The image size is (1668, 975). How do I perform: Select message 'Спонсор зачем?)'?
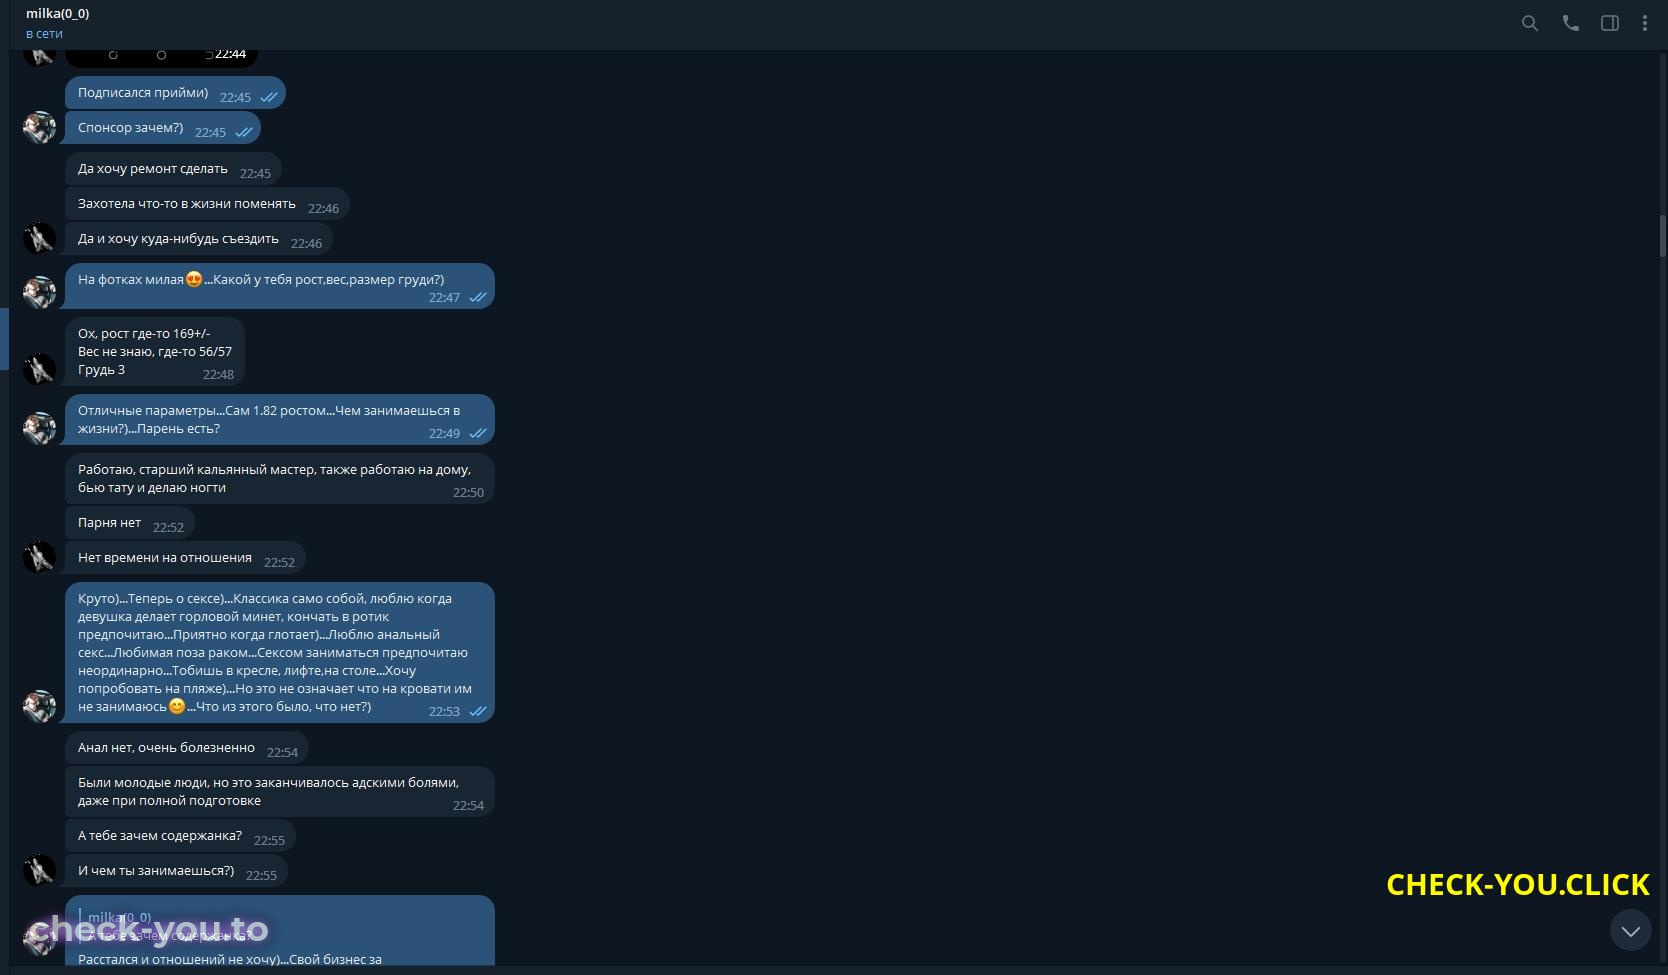162,128
